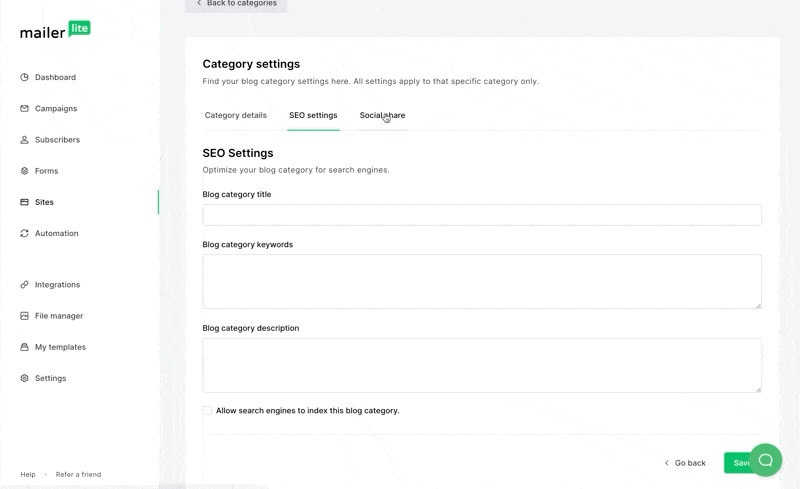Click the My templates icon

pos(25,347)
